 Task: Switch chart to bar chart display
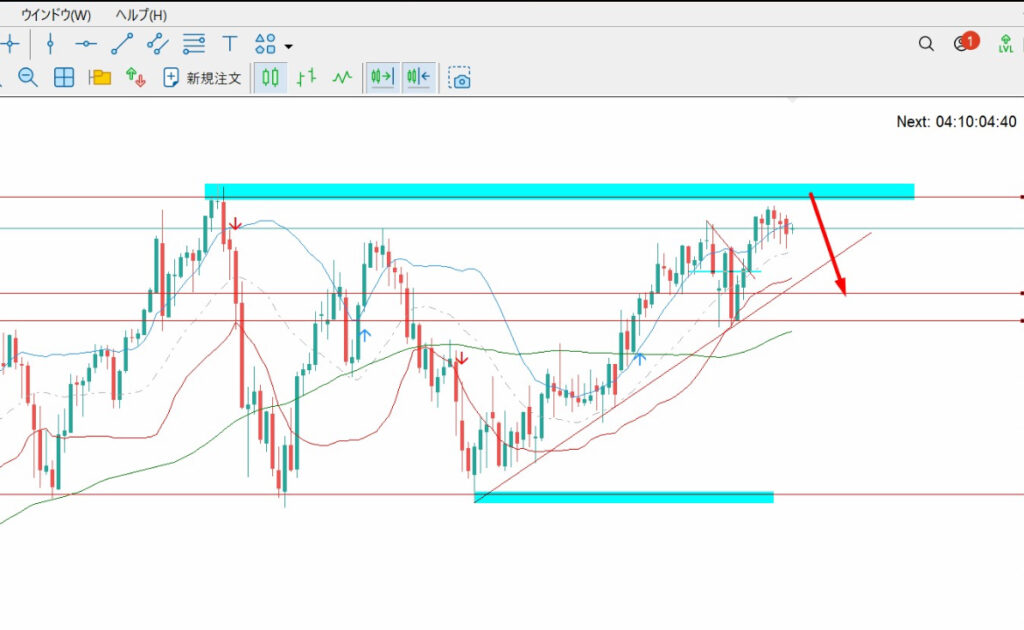pos(308,77)
